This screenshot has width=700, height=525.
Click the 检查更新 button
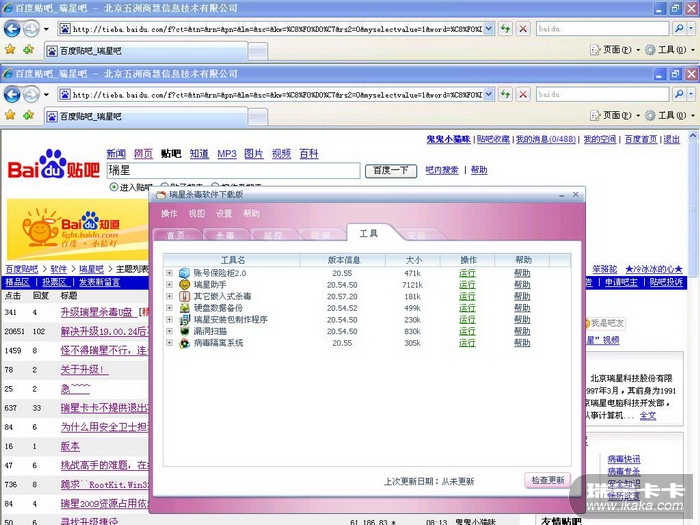[x=548, y=480]
